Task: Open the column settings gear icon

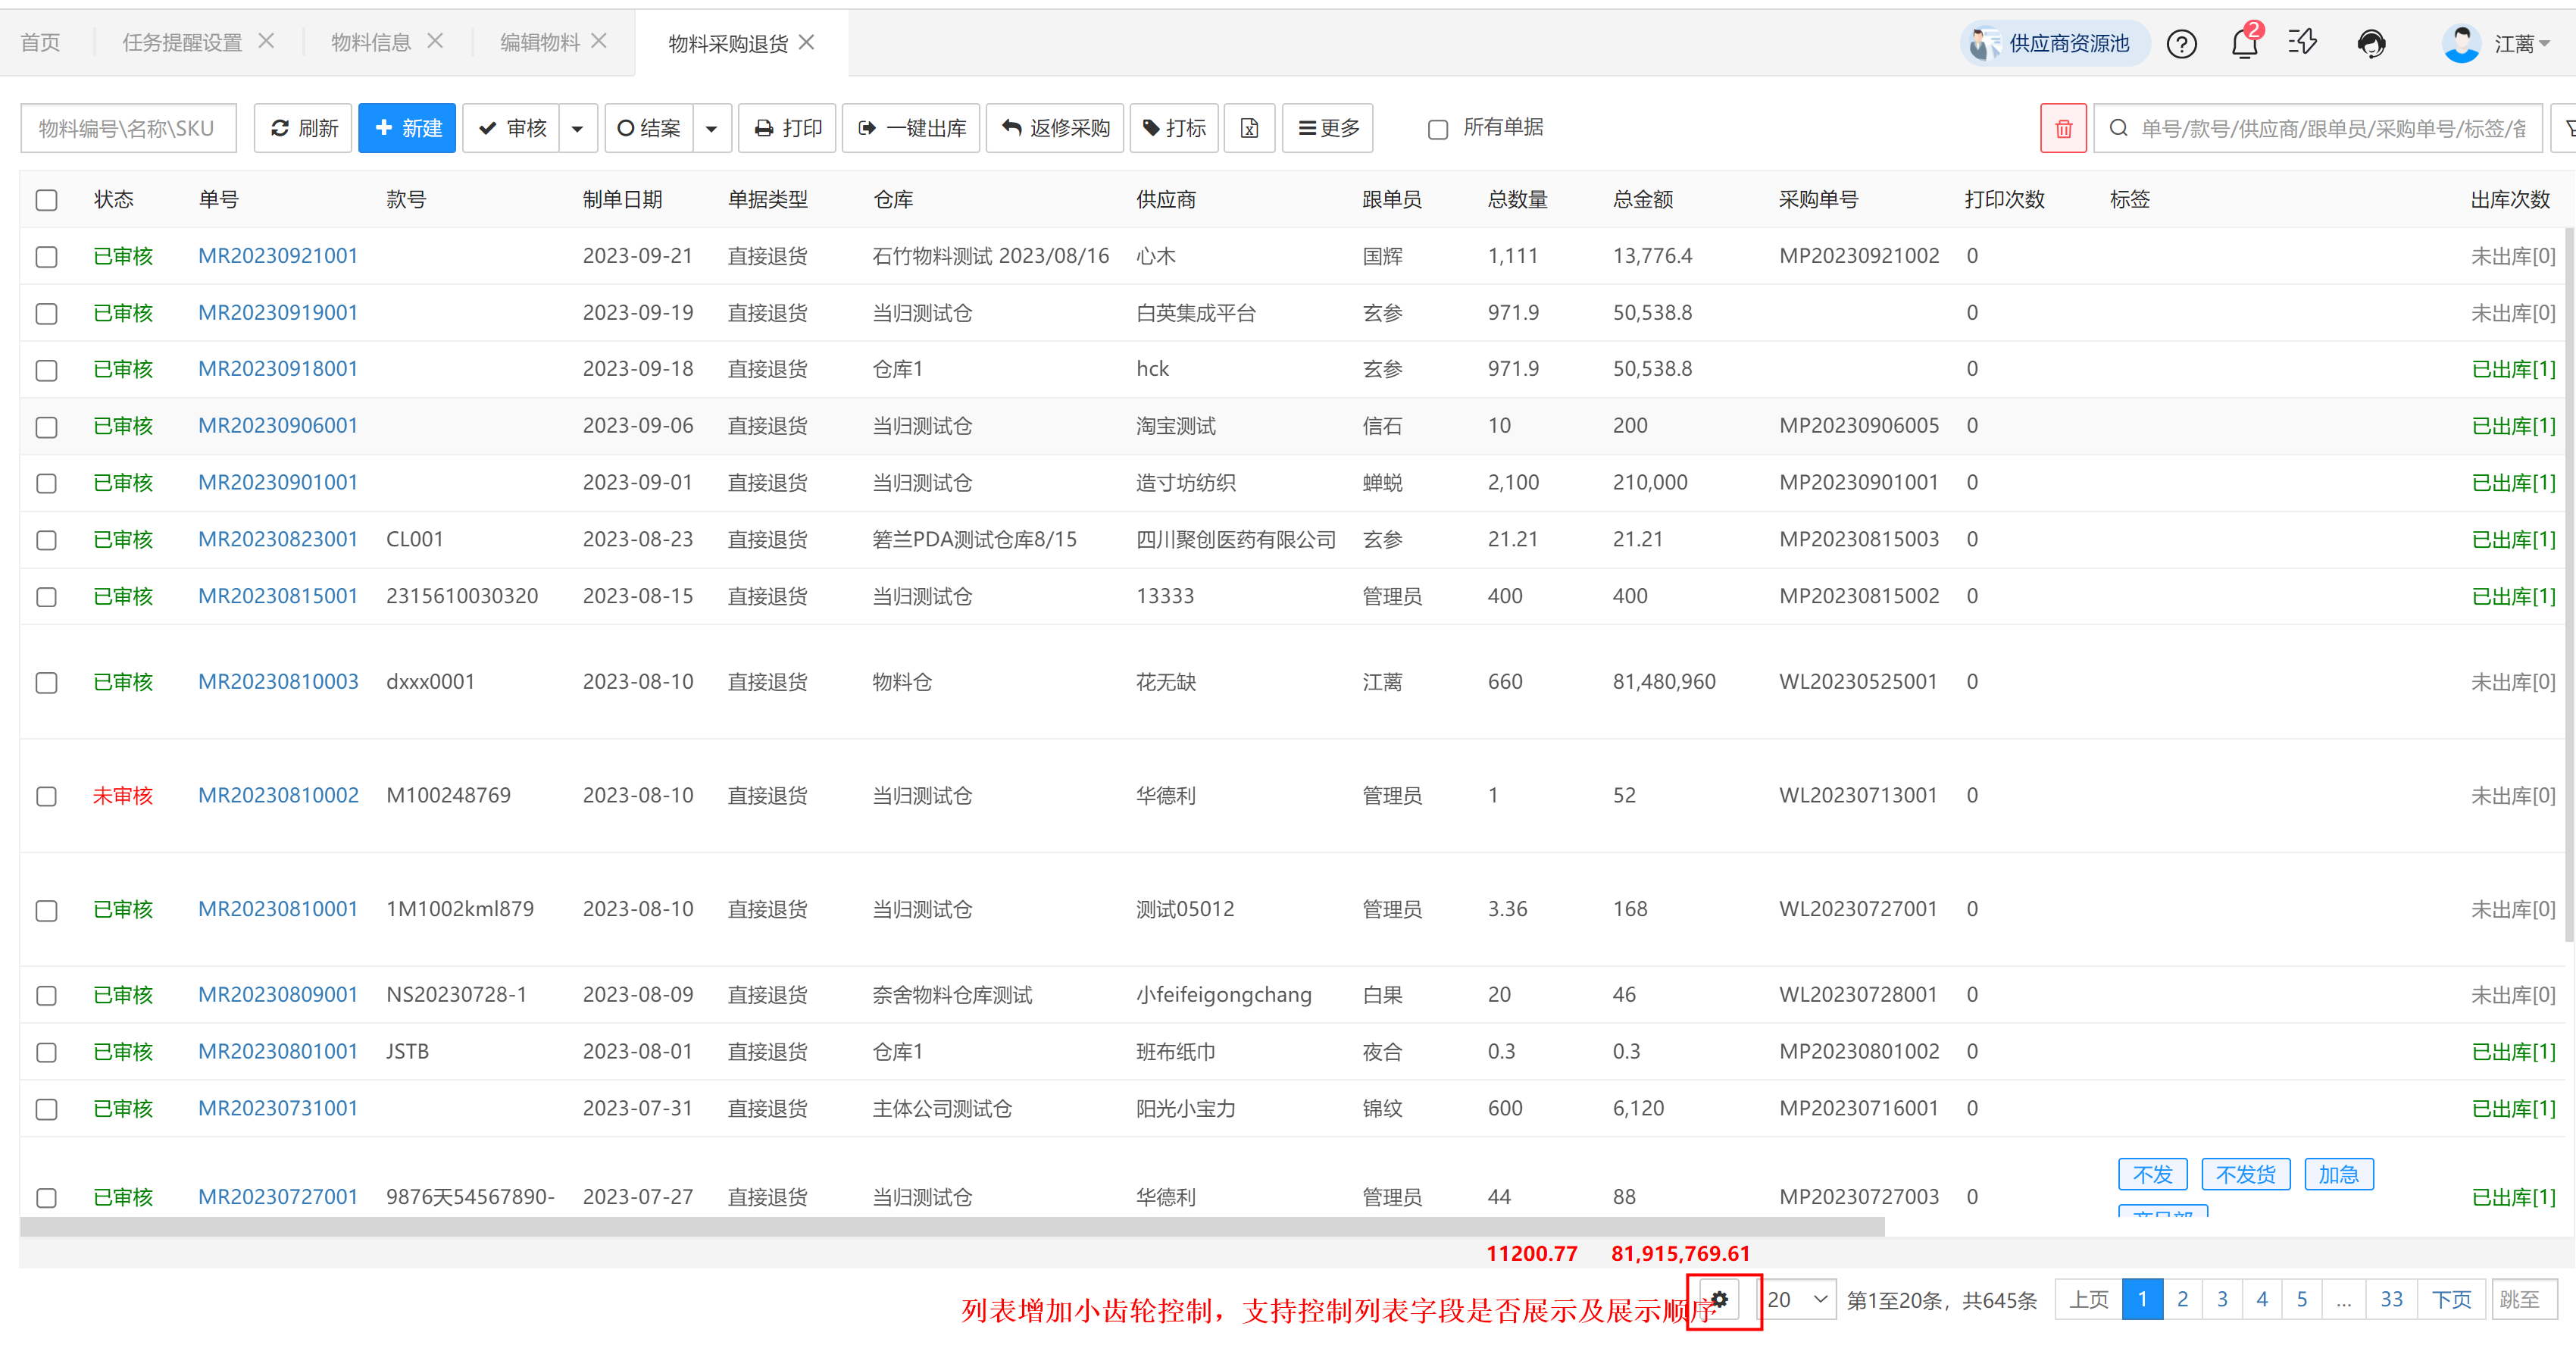Action: point(1720,1299)
